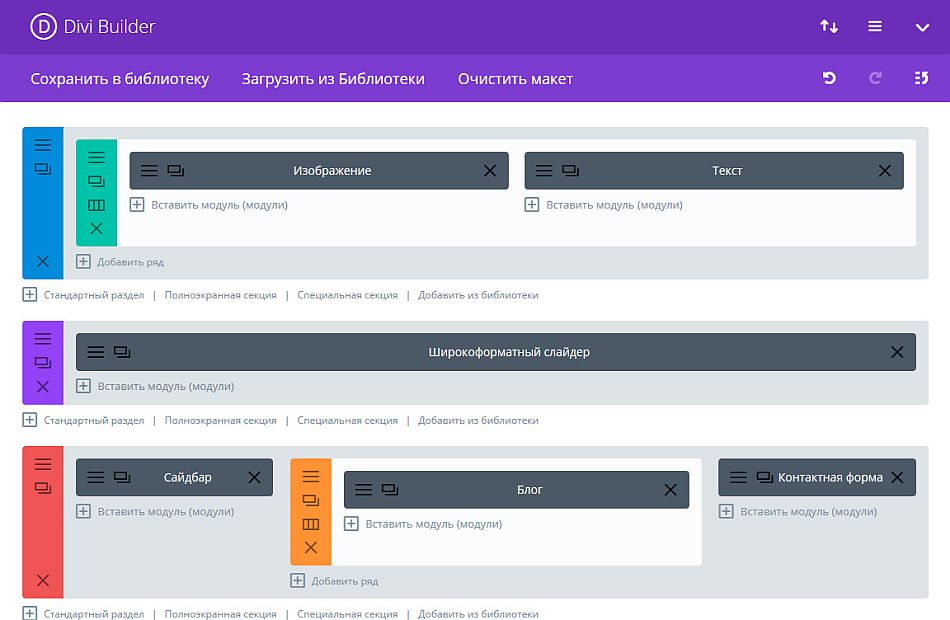Open page portability options in purple toolbar

coord(923,78)
